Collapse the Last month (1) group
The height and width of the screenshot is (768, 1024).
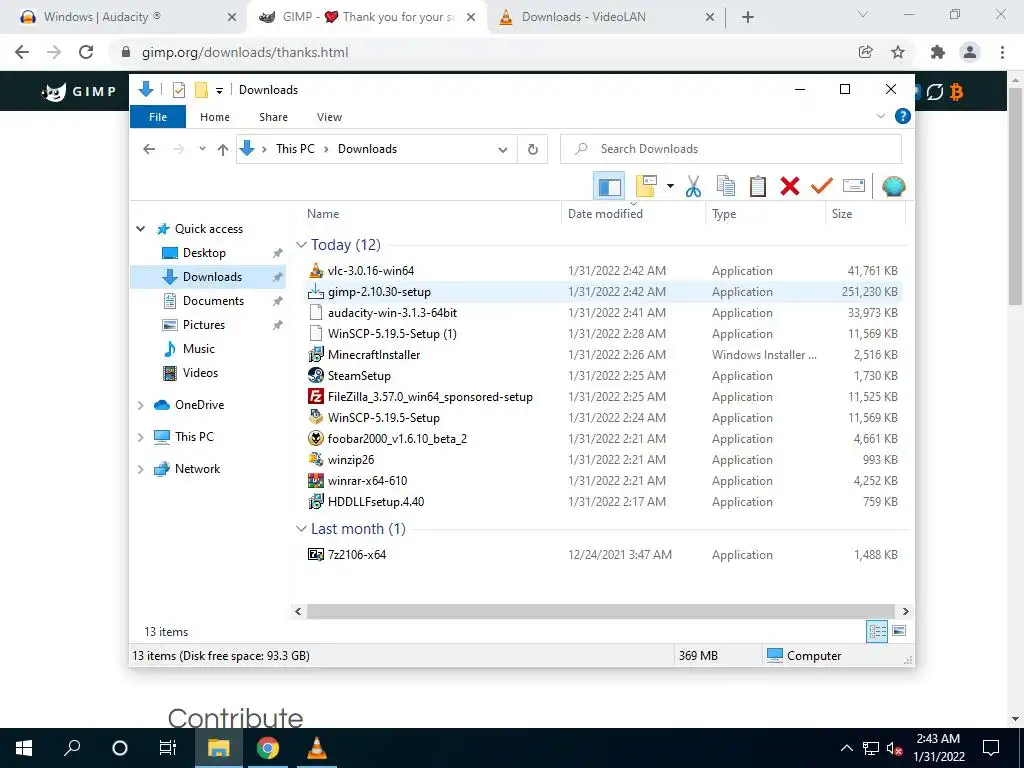[x=301, y=529]
